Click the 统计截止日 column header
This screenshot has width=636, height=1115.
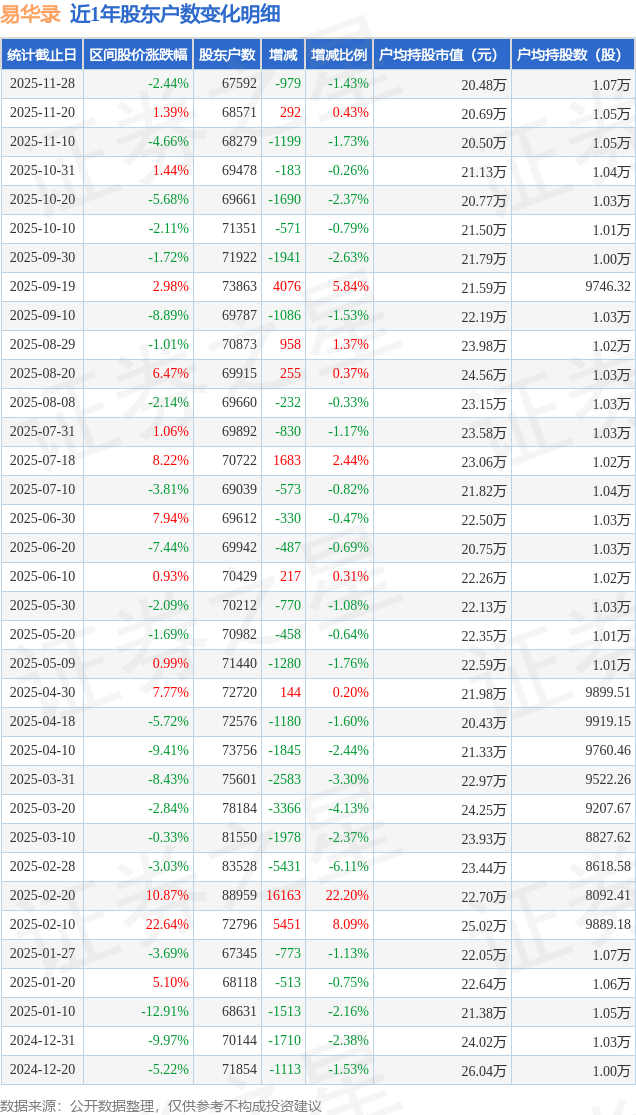(x=41, y=55)
